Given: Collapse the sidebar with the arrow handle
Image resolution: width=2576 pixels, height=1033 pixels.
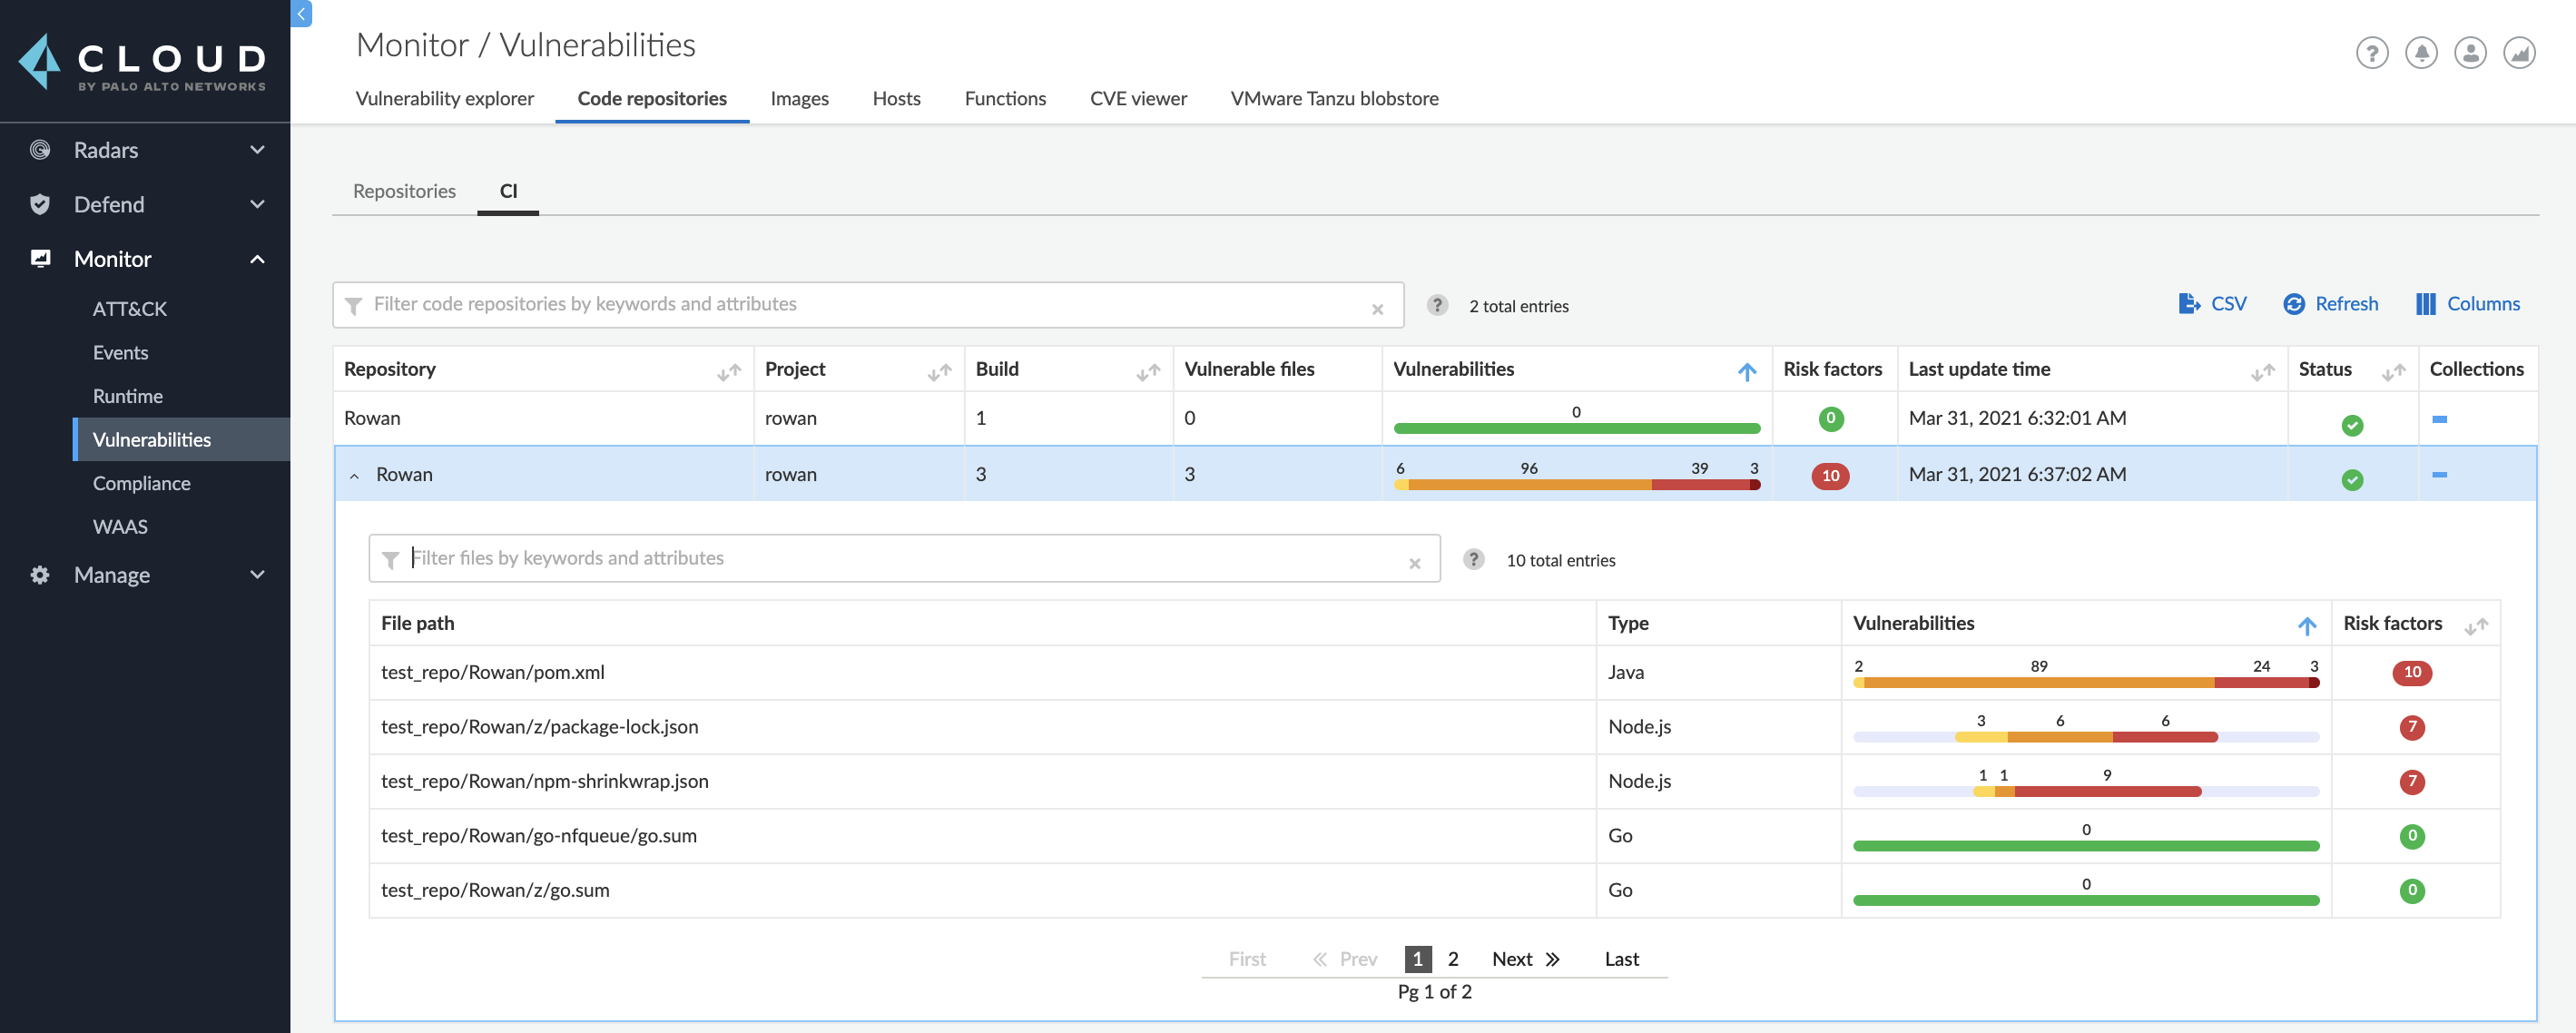Looking at the screenshot, I should (301, 14).
